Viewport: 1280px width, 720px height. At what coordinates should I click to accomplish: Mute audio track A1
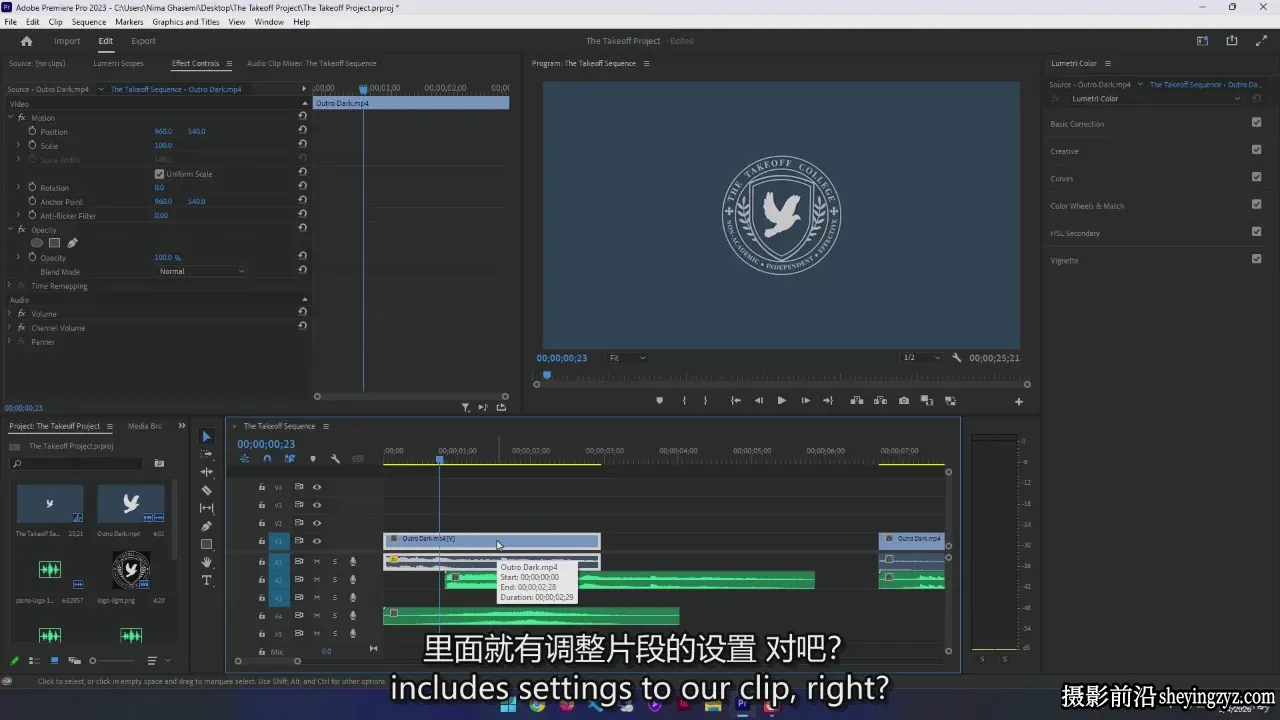pos(317,561)
